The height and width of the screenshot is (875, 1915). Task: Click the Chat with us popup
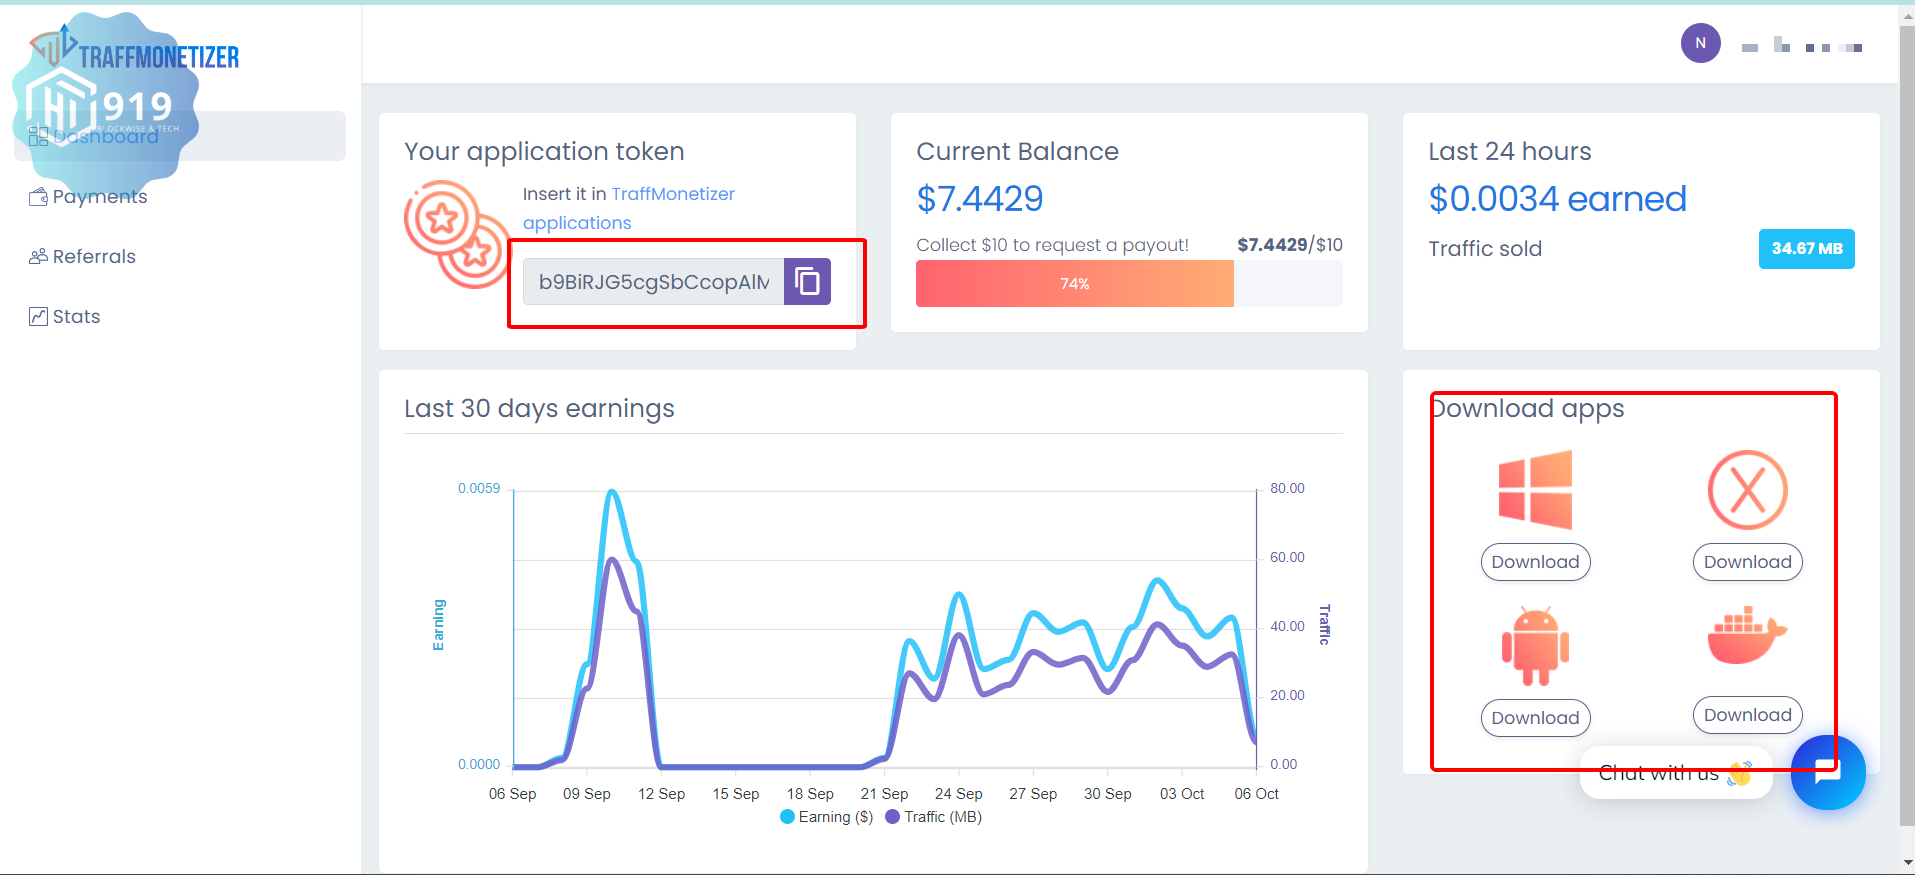[1676, 773]
